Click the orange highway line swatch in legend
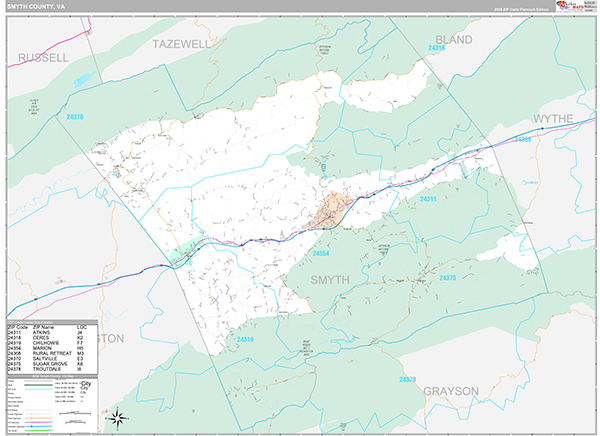 38,418
